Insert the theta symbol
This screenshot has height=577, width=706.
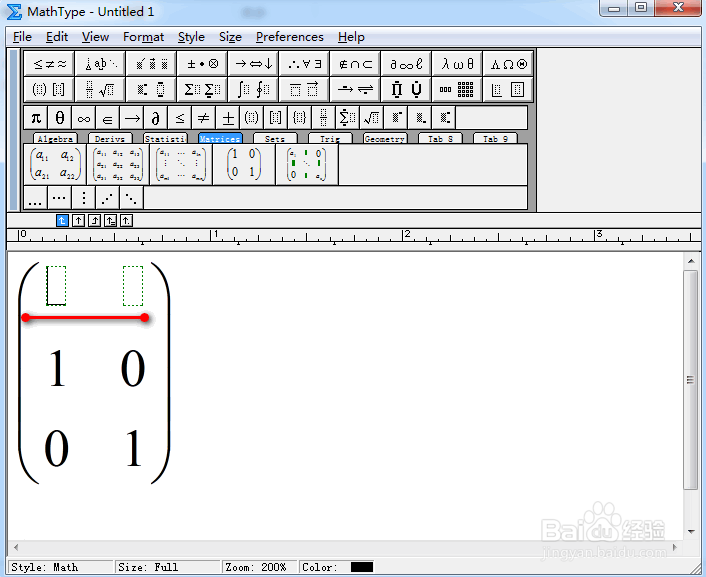(59, 118)
